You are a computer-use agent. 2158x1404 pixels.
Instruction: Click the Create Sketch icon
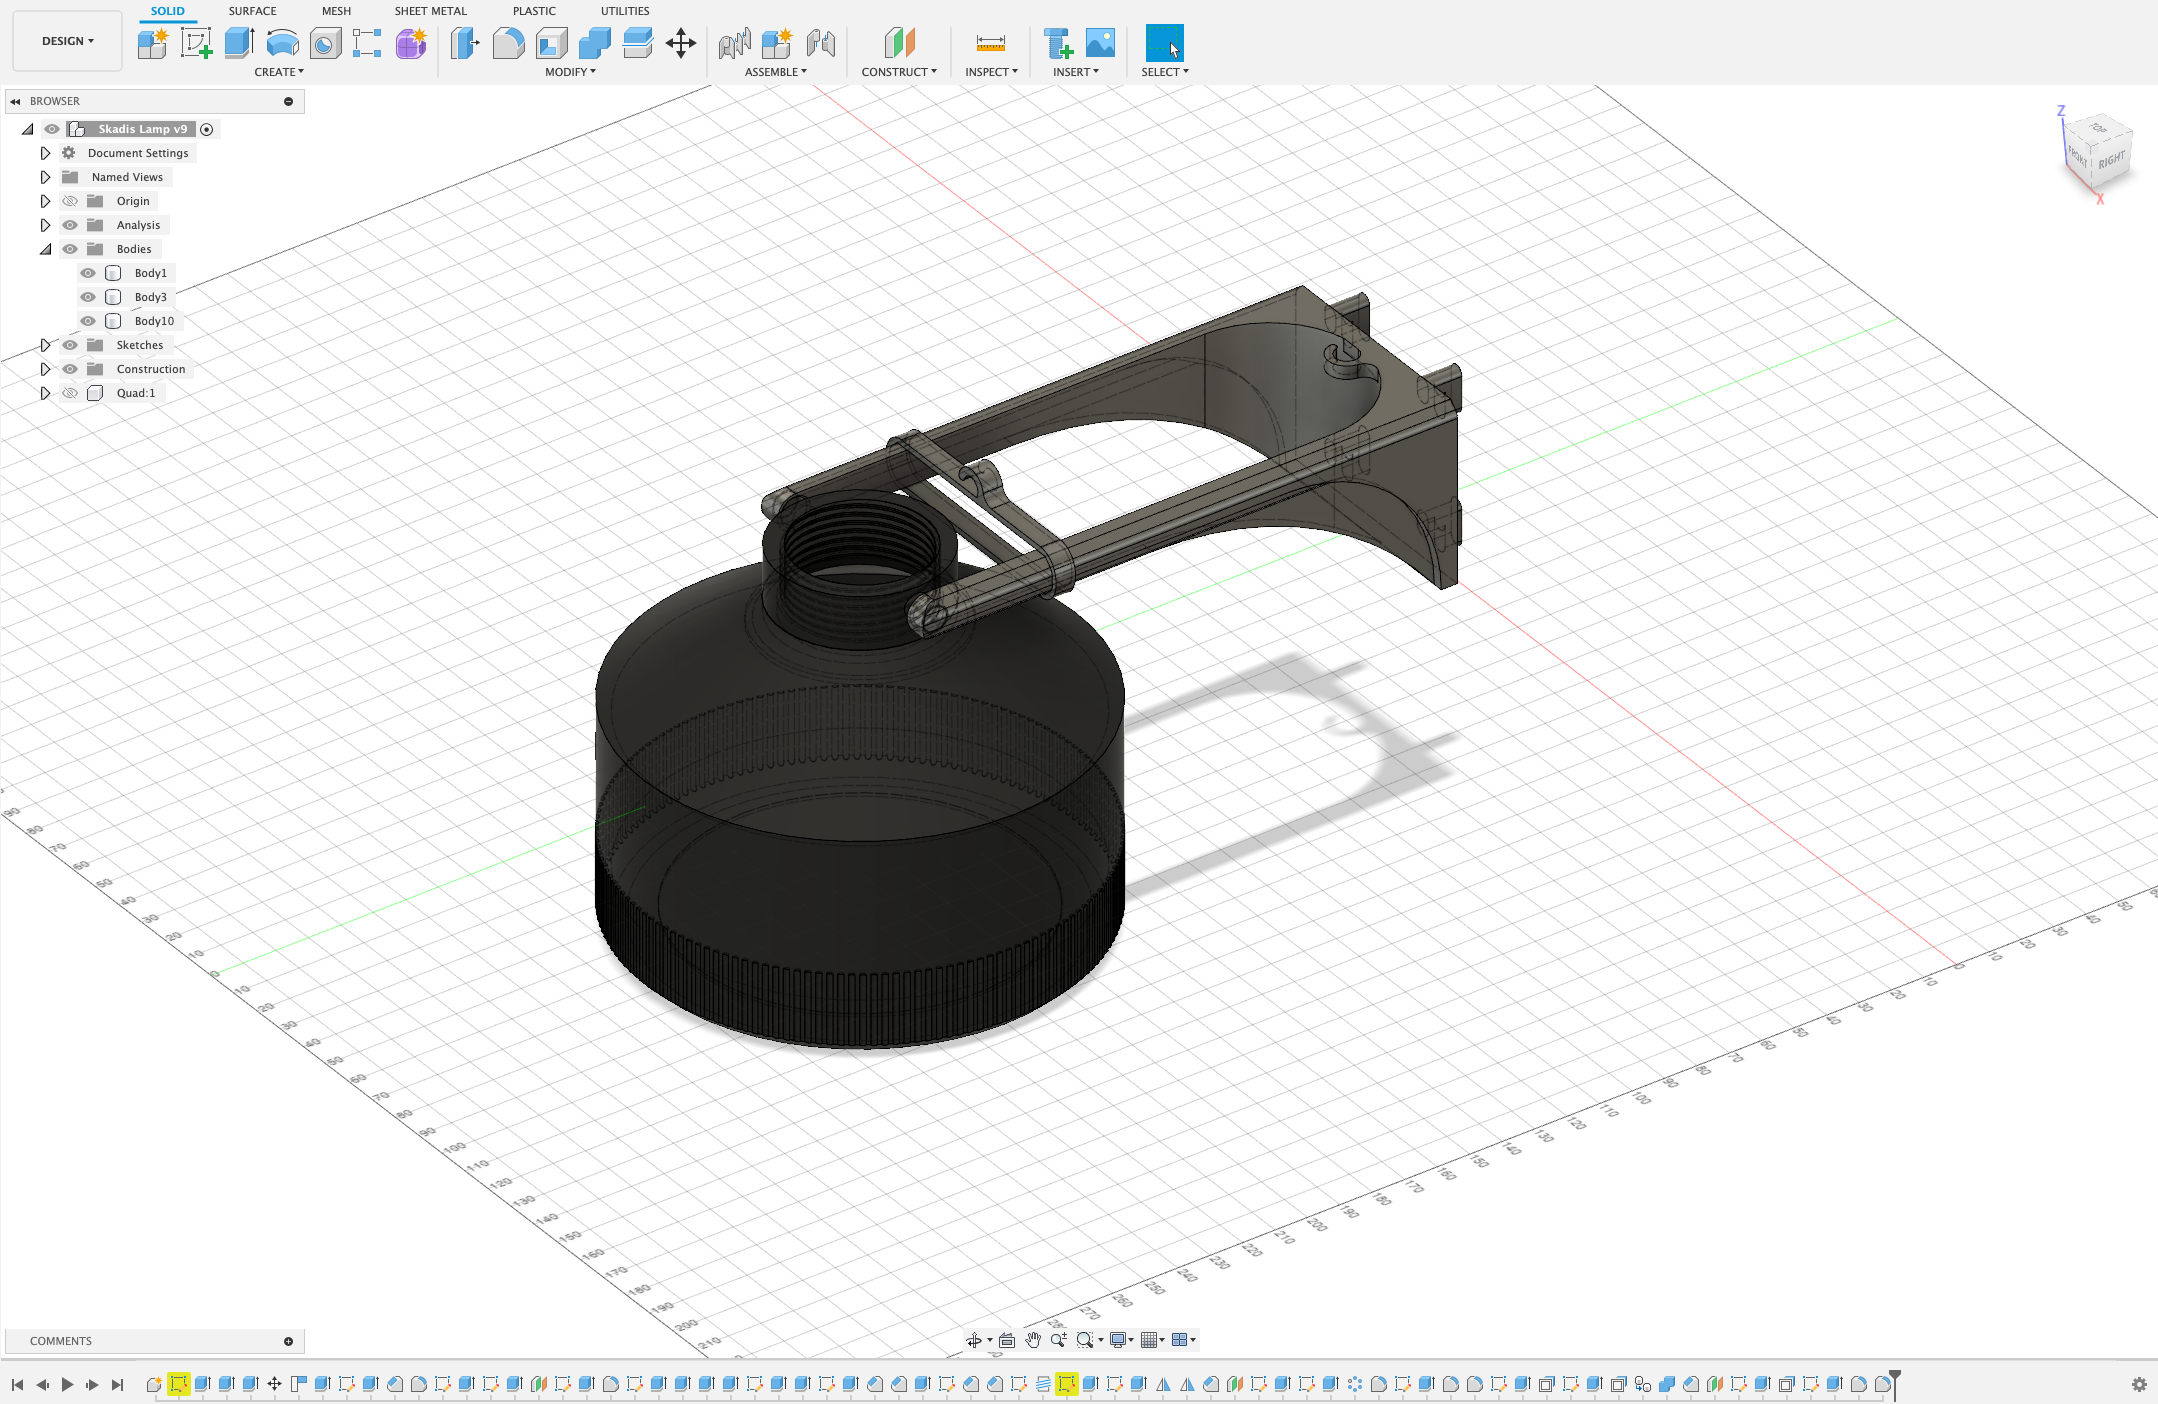pyautogui.click(x=196, y=43)
